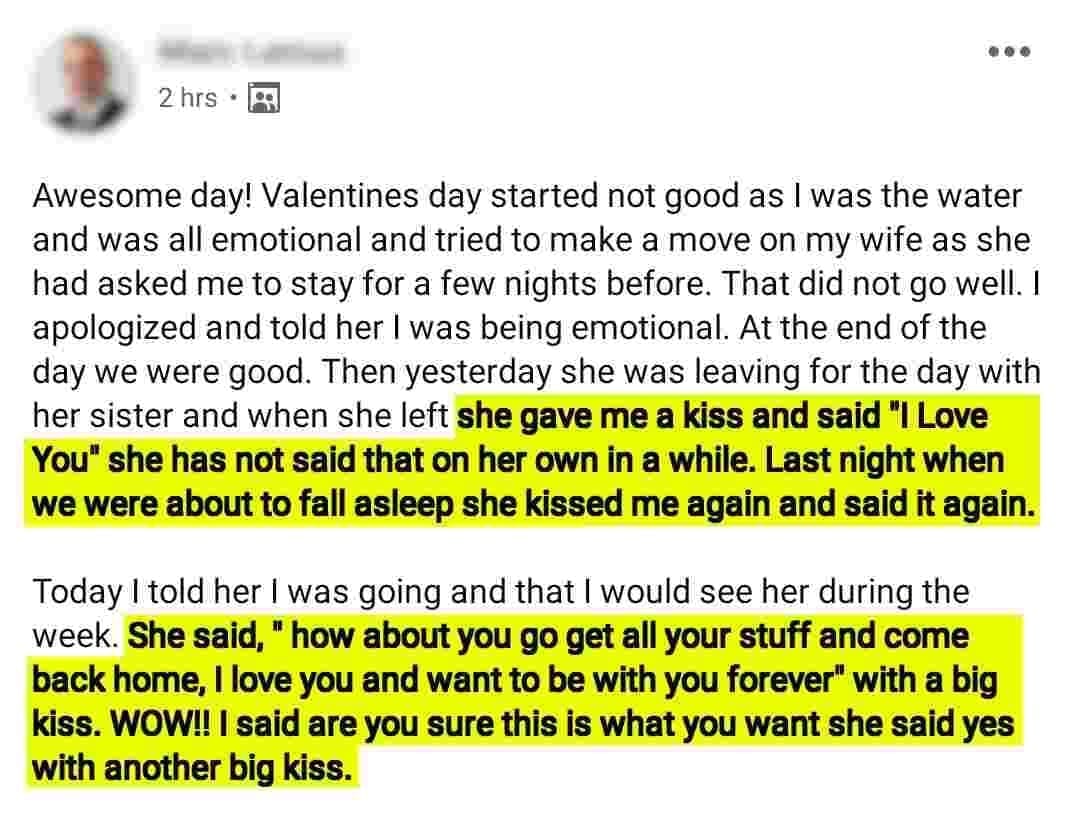Click the blurred author name link
Screen dimensions: 1080x837
pyautogui.click(x=251, y=50)
